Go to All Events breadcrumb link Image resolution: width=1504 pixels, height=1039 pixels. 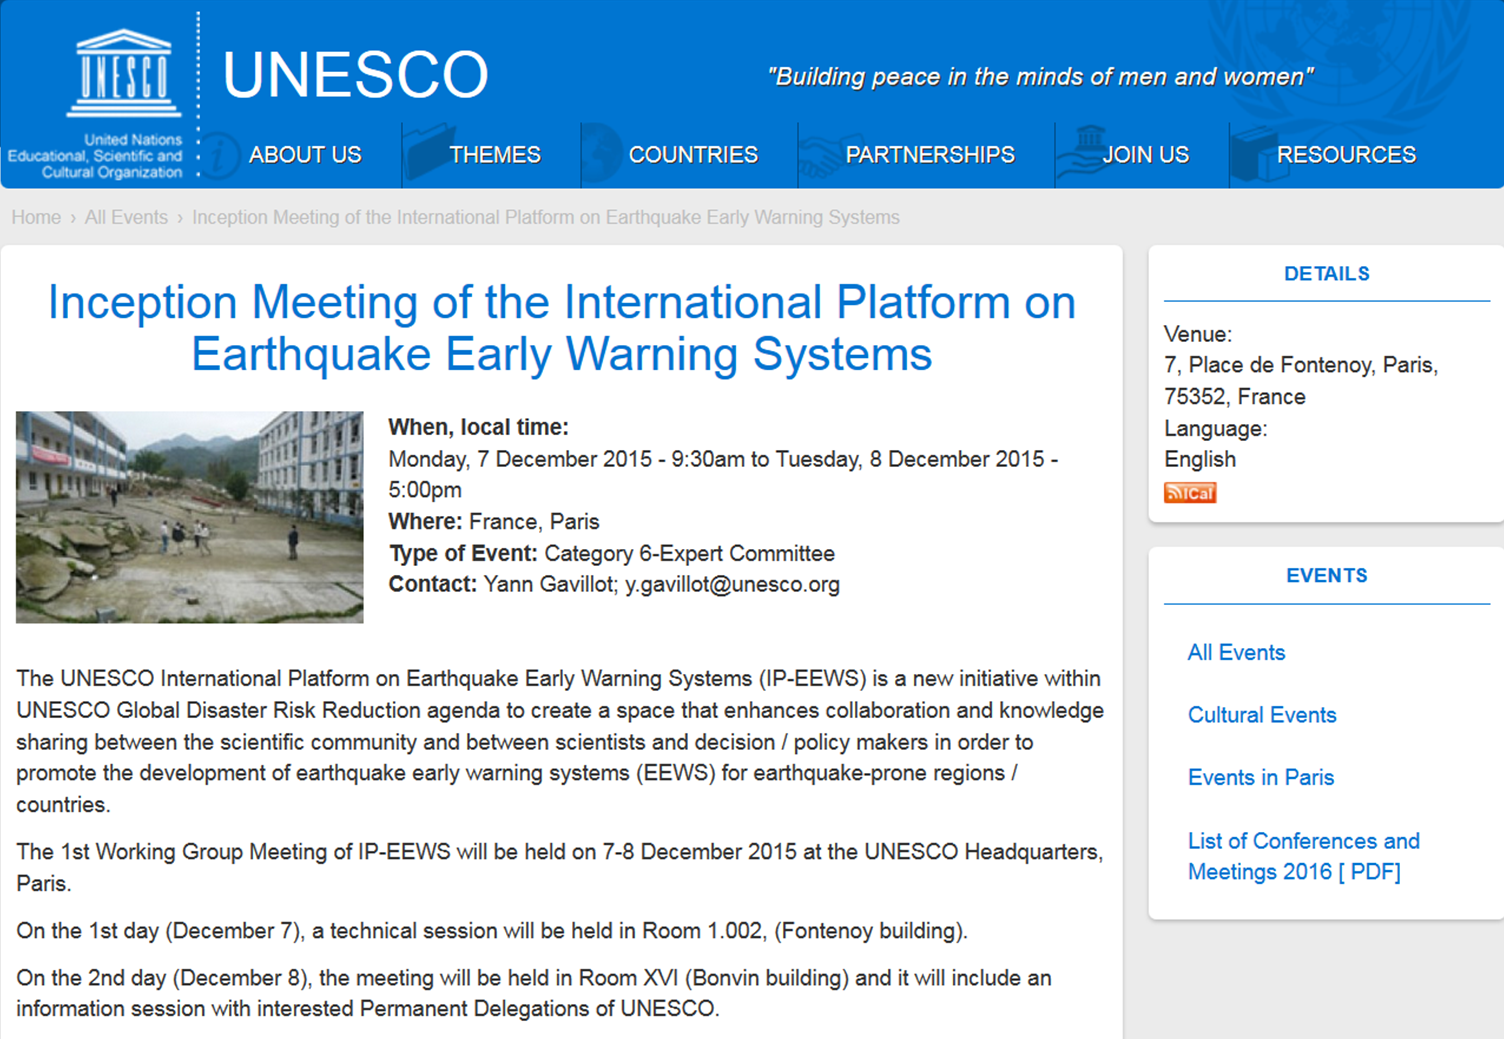[x=126, y=217]
